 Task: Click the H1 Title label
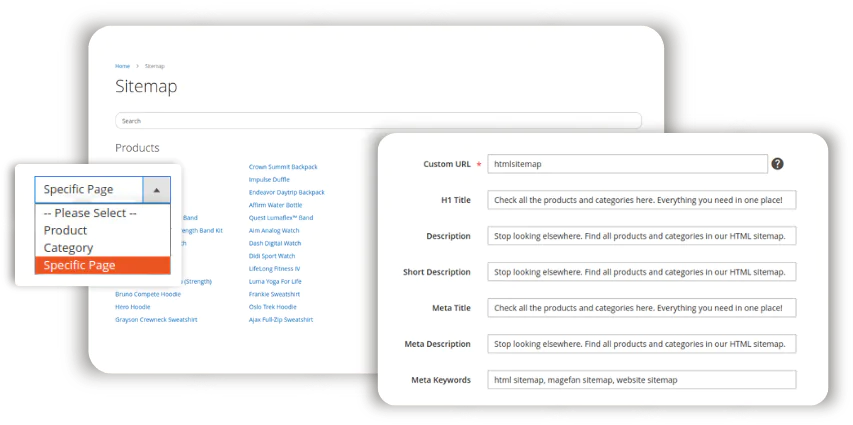coord(456,200)
